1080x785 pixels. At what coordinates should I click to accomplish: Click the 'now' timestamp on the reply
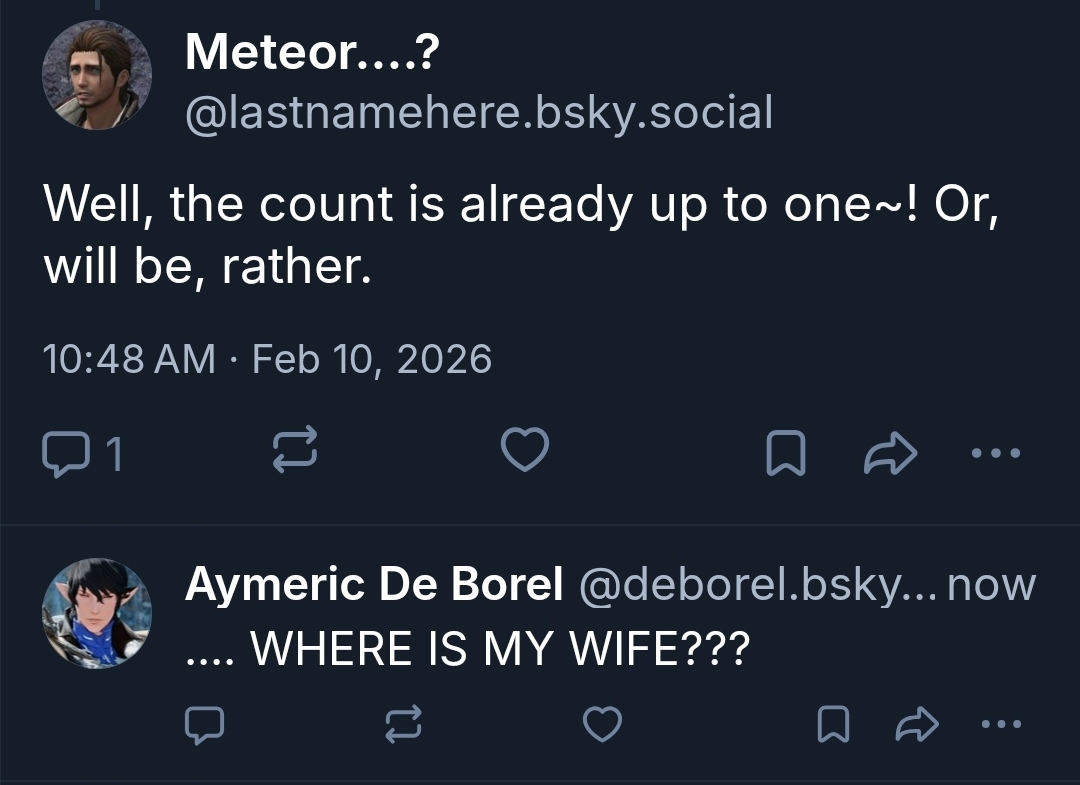990,585
